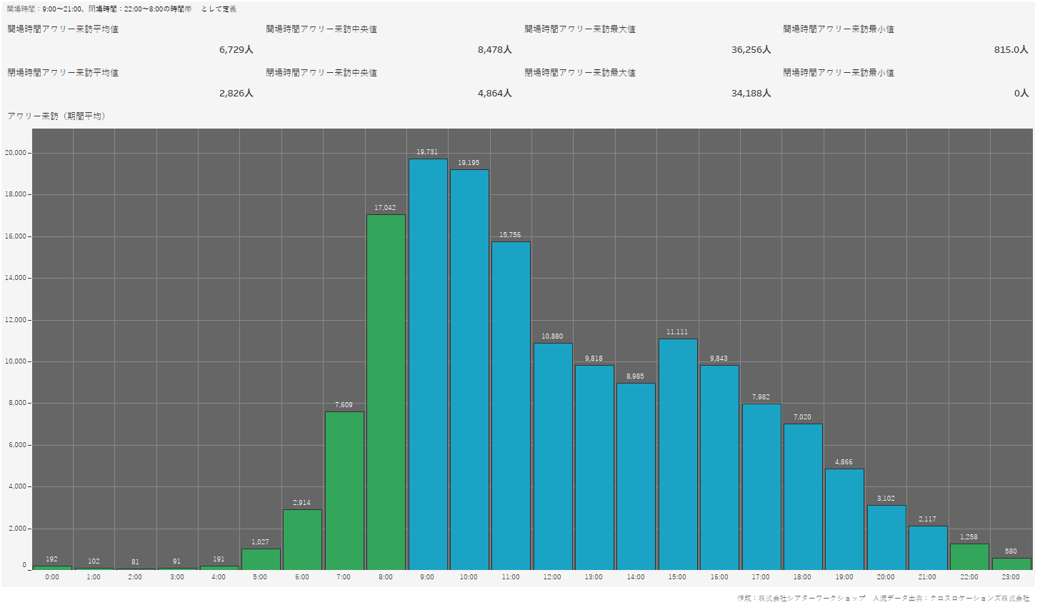Select the green 7:00 bar
Image resolution: width=1040 pixels, height=615 pixels.
(344, 490)
